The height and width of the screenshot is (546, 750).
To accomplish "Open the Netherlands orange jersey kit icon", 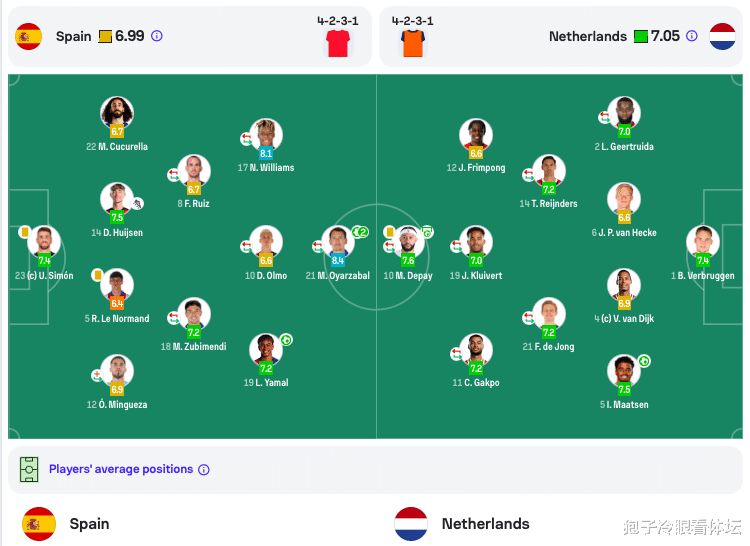I will (413, 43).
